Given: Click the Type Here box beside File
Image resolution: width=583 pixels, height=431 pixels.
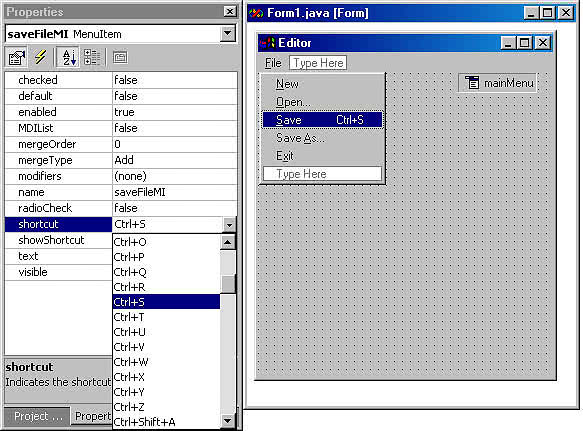Looking at the screenshot, I should [318, 63].
